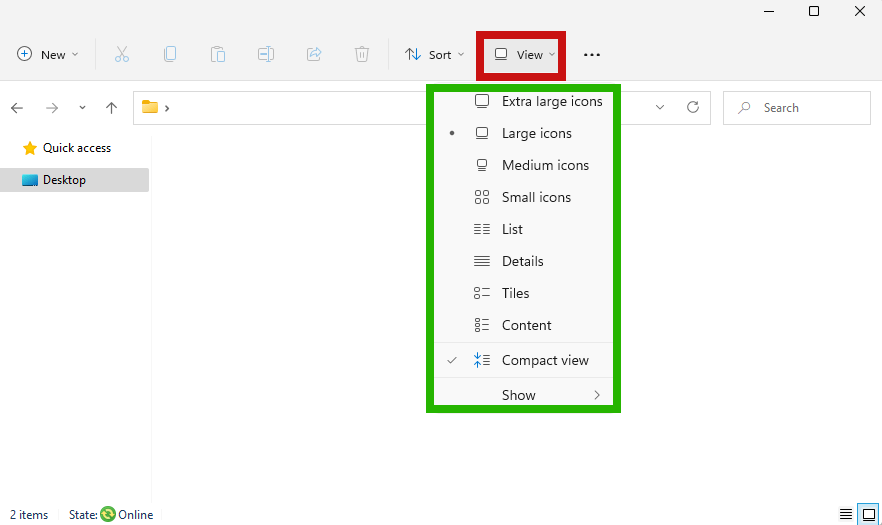Choose List view option

[524, 230]
